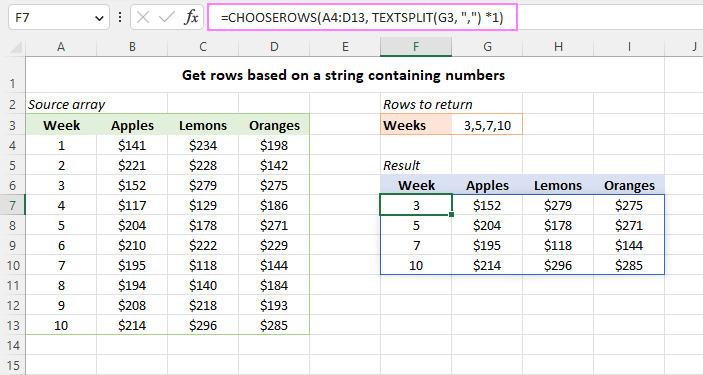The width and height of the screenshot is (703, 375).
Task: Select column E header
Action: coord(345,46)
